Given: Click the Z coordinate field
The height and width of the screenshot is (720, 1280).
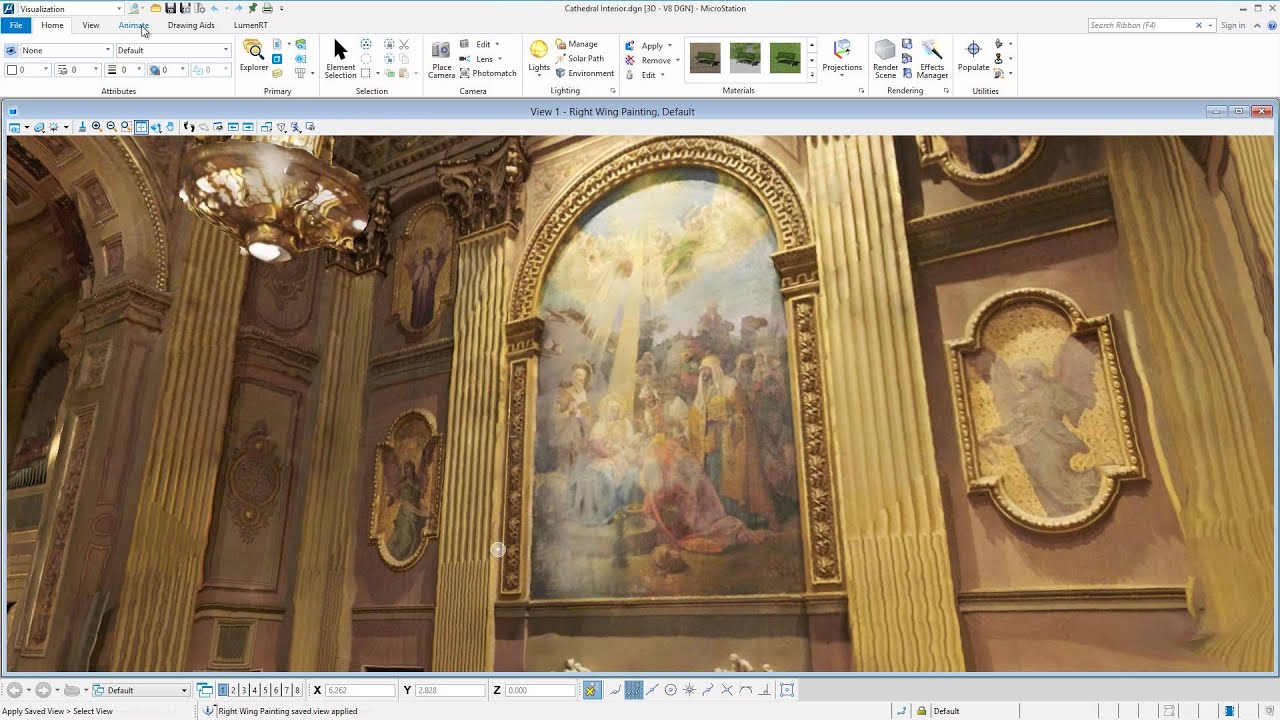Looking at the screenshot, I should tap(540, 690).
